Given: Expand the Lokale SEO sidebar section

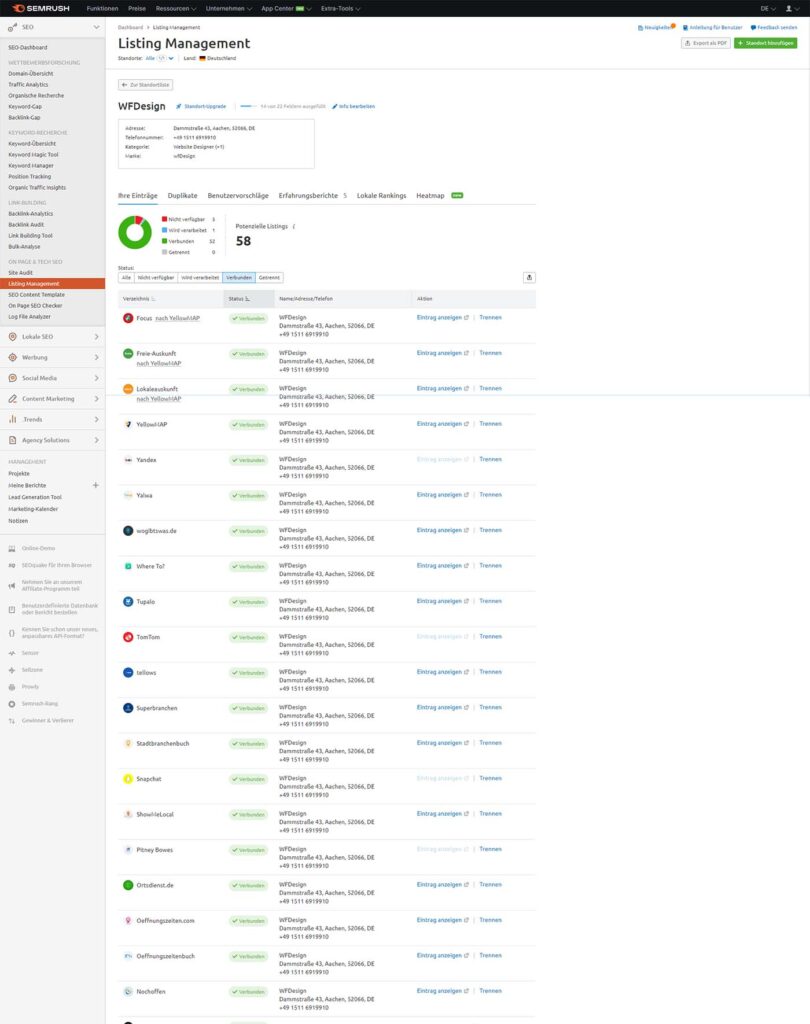Looking at the screenshot, I should tap(97, 337).
